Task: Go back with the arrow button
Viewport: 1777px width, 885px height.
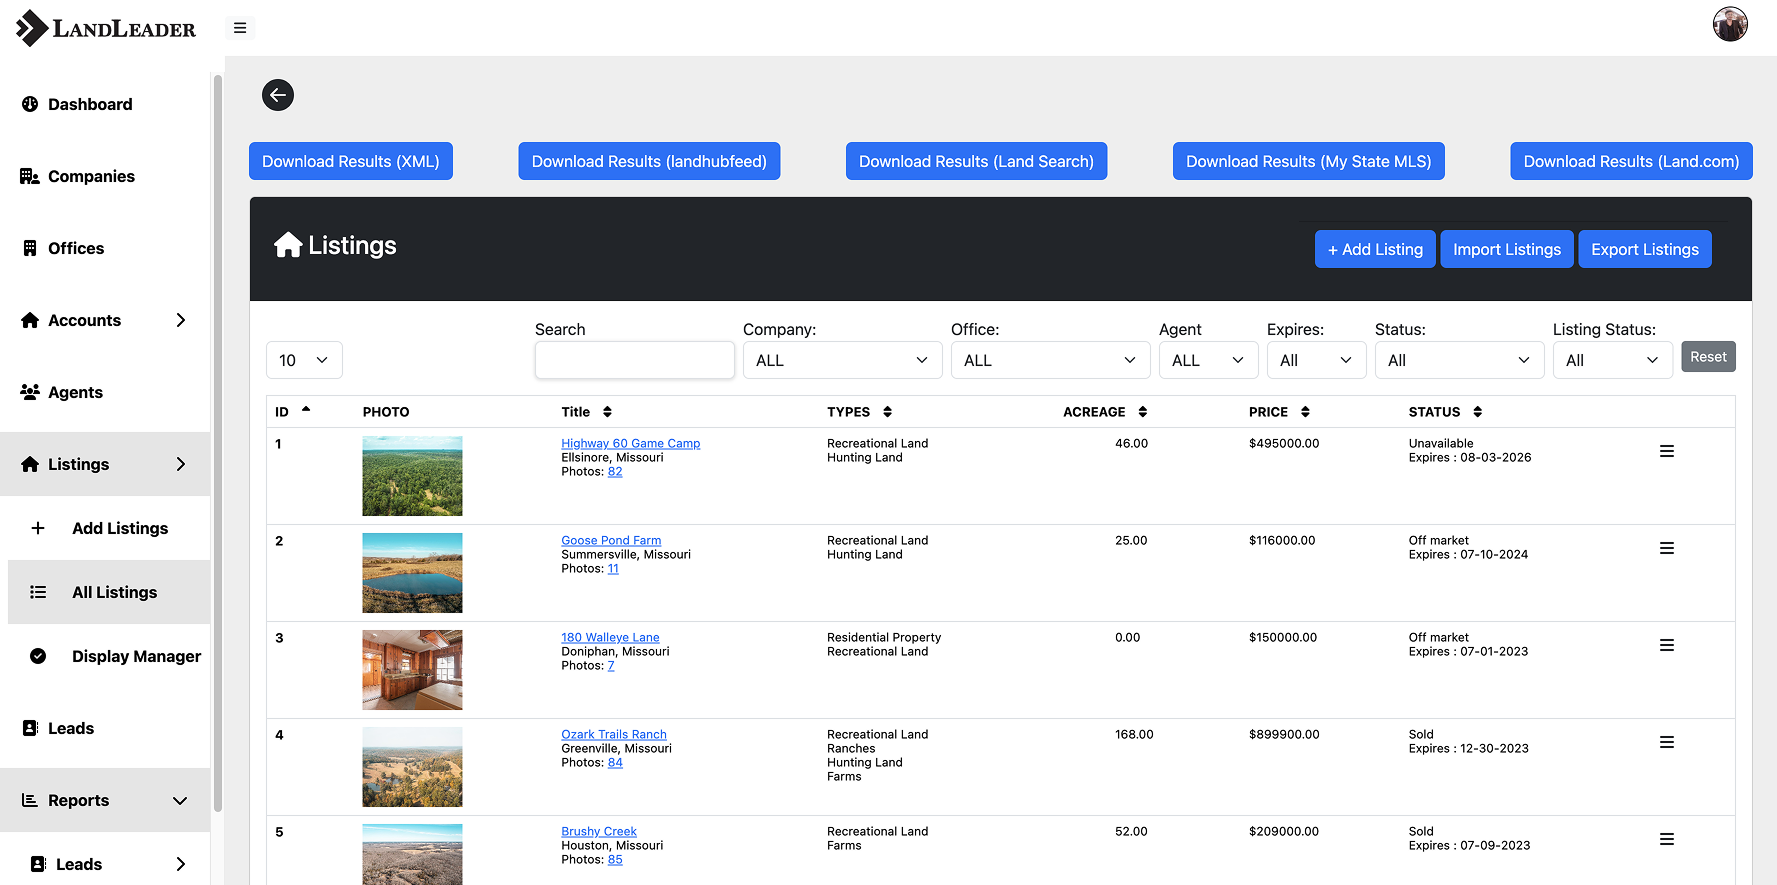Action: click(278, 95)
